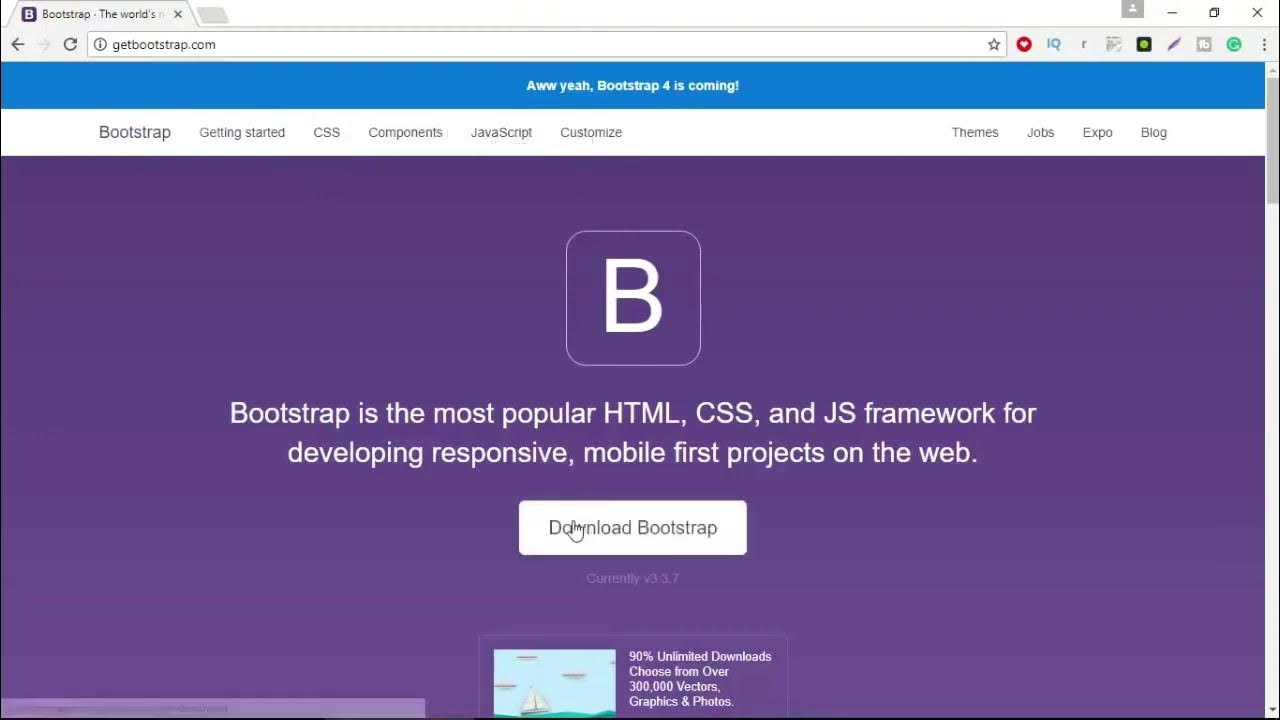Click the Download Bootstrap button
The width and height of the screenshot is (1280, 720).
click(x=633, y=528)
